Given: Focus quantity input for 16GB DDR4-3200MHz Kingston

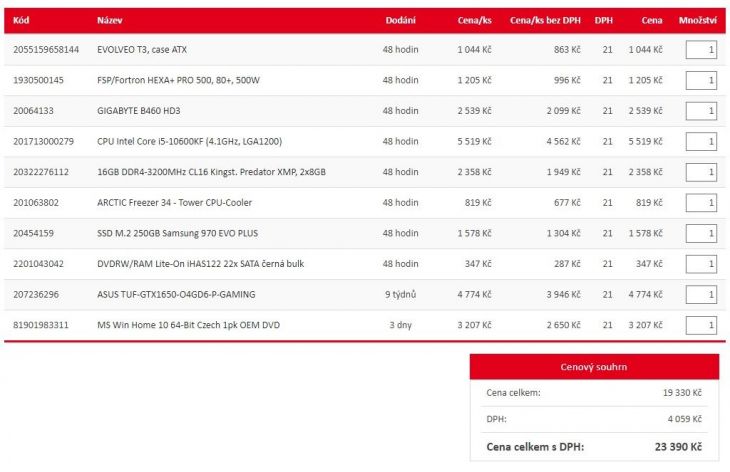Looking at the screenshot, I should [701, 172].
